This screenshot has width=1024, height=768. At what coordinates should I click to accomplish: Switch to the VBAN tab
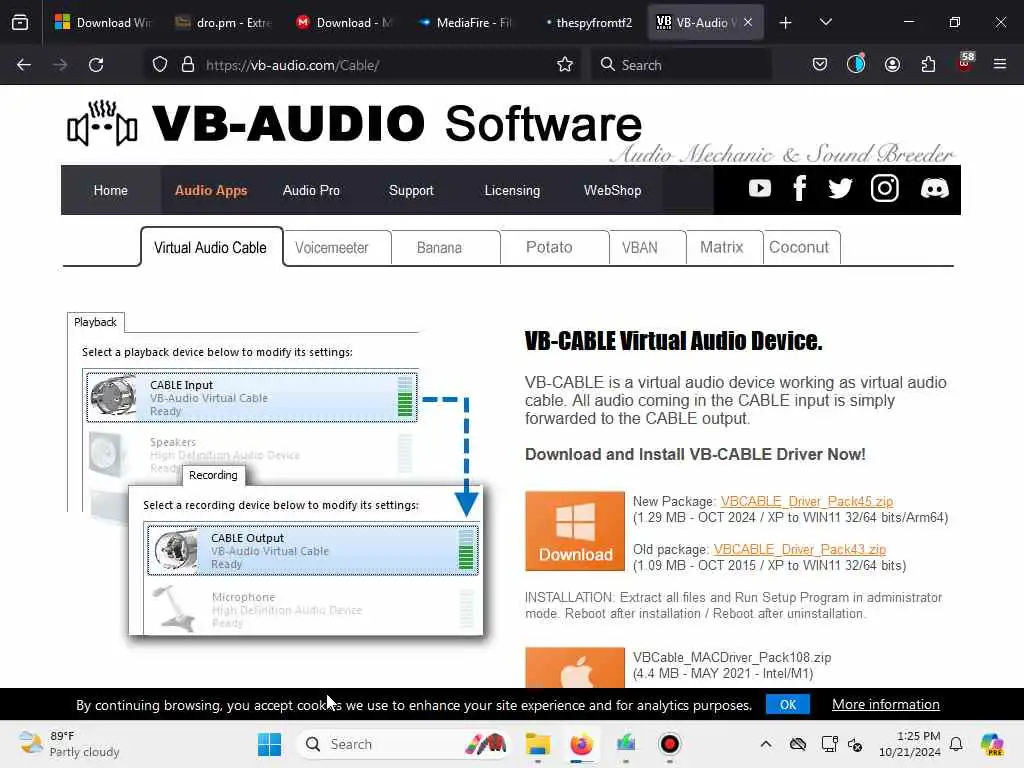[647, 248]
